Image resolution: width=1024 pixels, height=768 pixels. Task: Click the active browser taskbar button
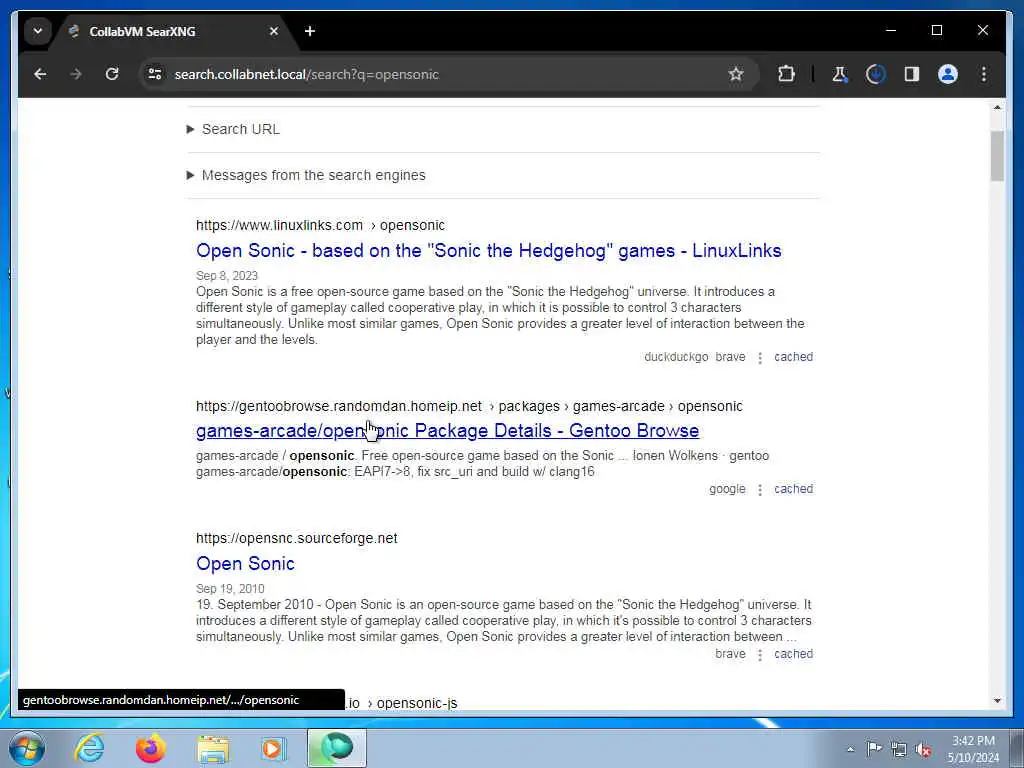(337, 748)
